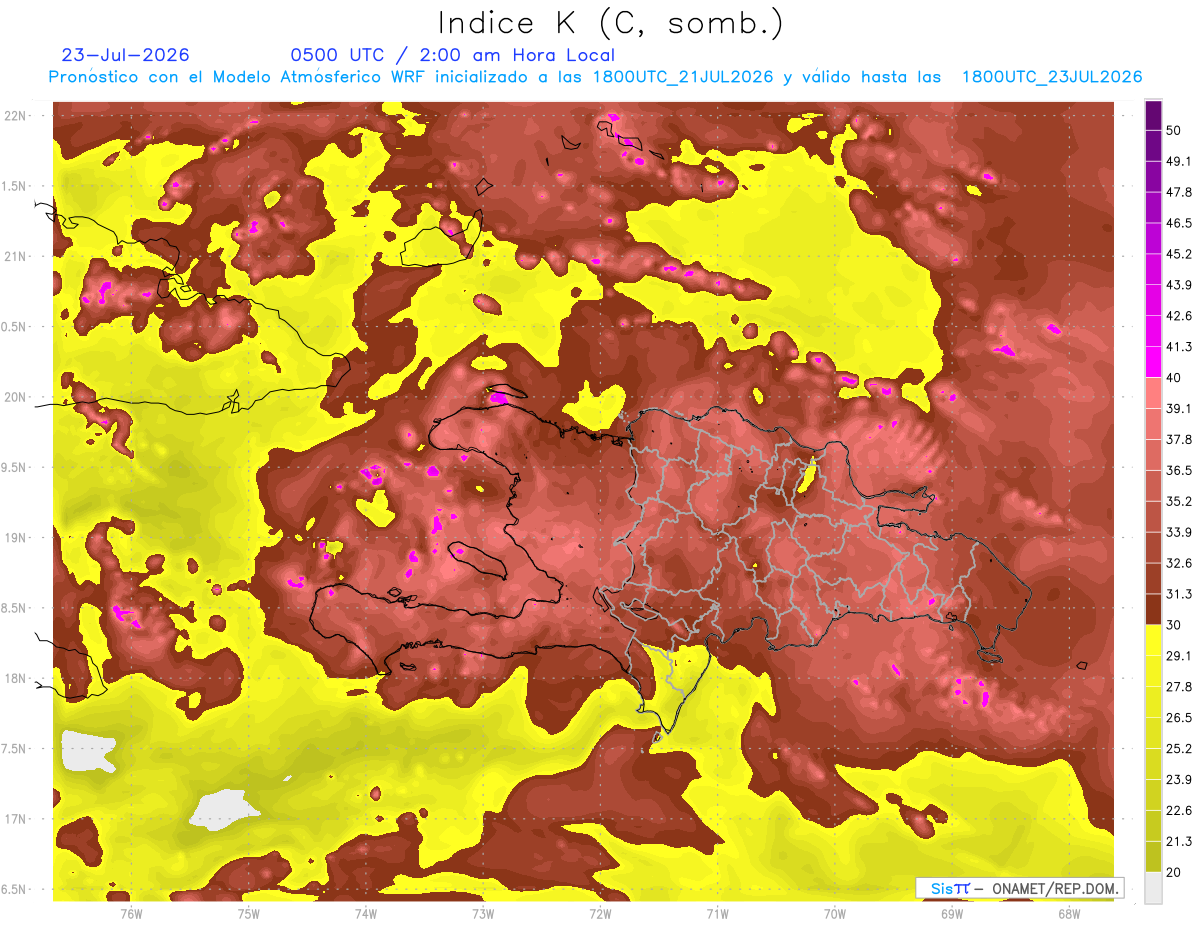Click the '73W' longitude label
This screenshot has width=1200, height=927.
[483, 913]
